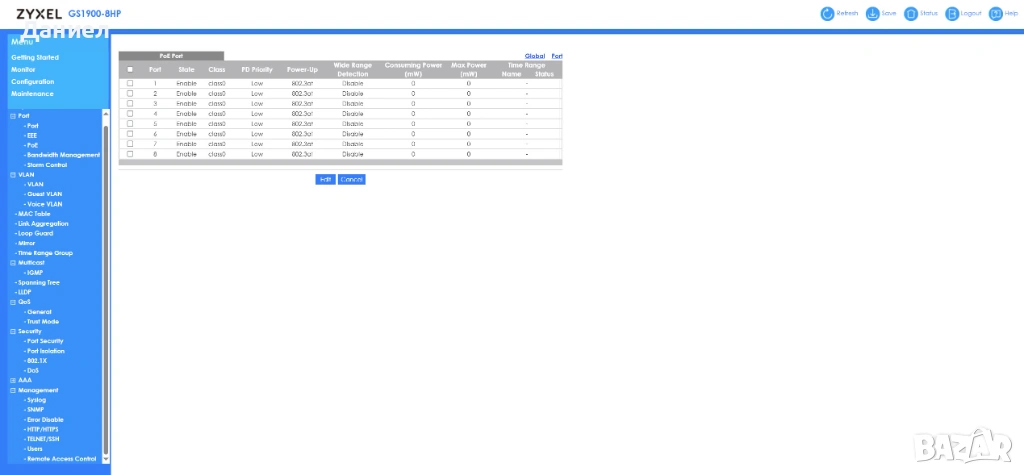1024x475 pixels.
Task: Expand the AAA tree node
Action: point(13,380)
